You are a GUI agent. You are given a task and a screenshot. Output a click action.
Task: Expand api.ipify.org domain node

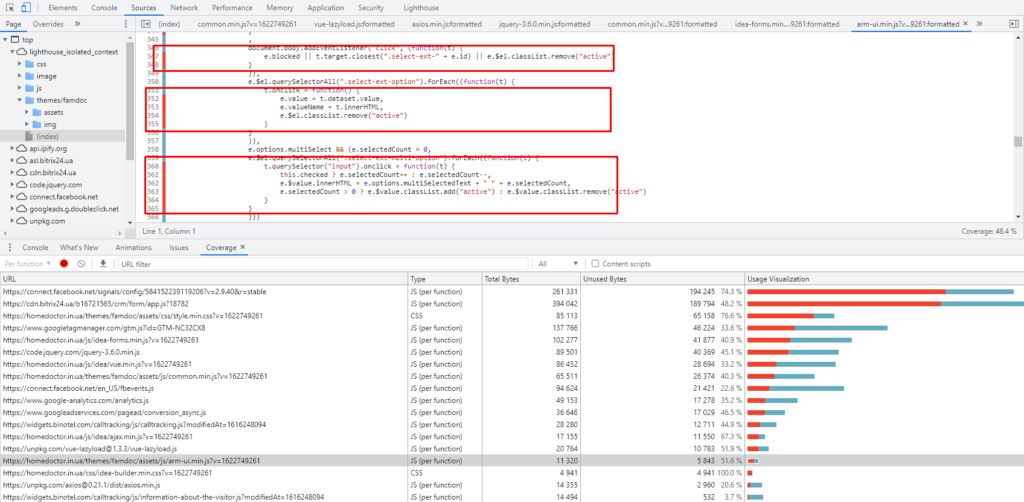pyautogui.click(x=13, y=149)
